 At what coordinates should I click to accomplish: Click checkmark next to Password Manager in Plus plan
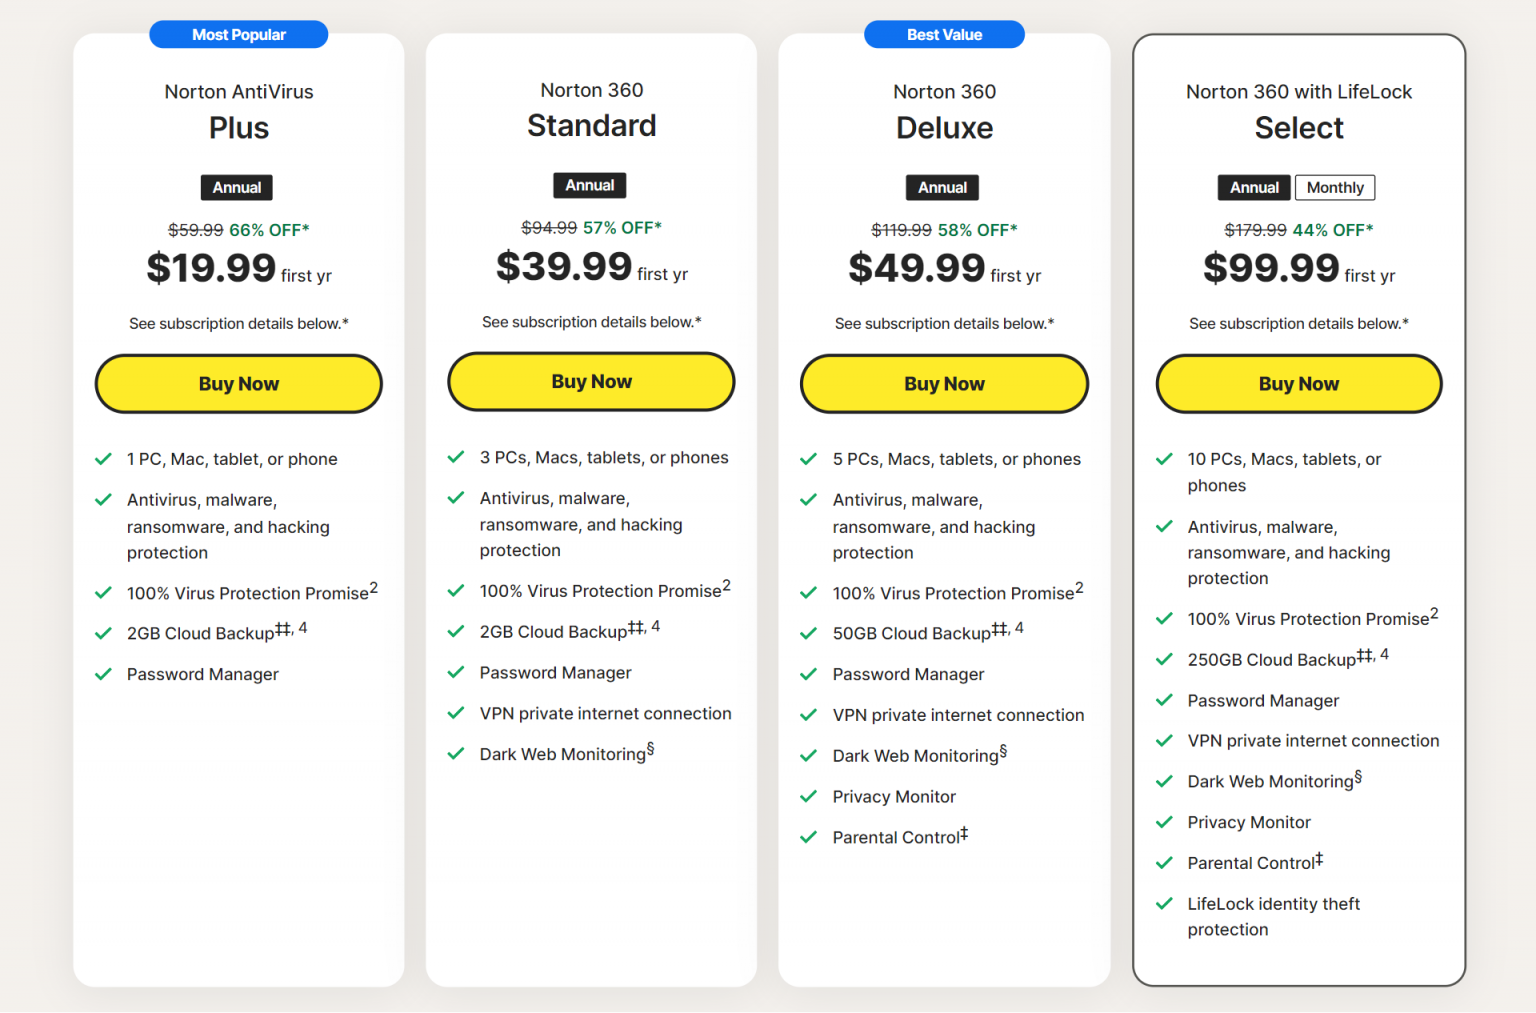[103, 675]
